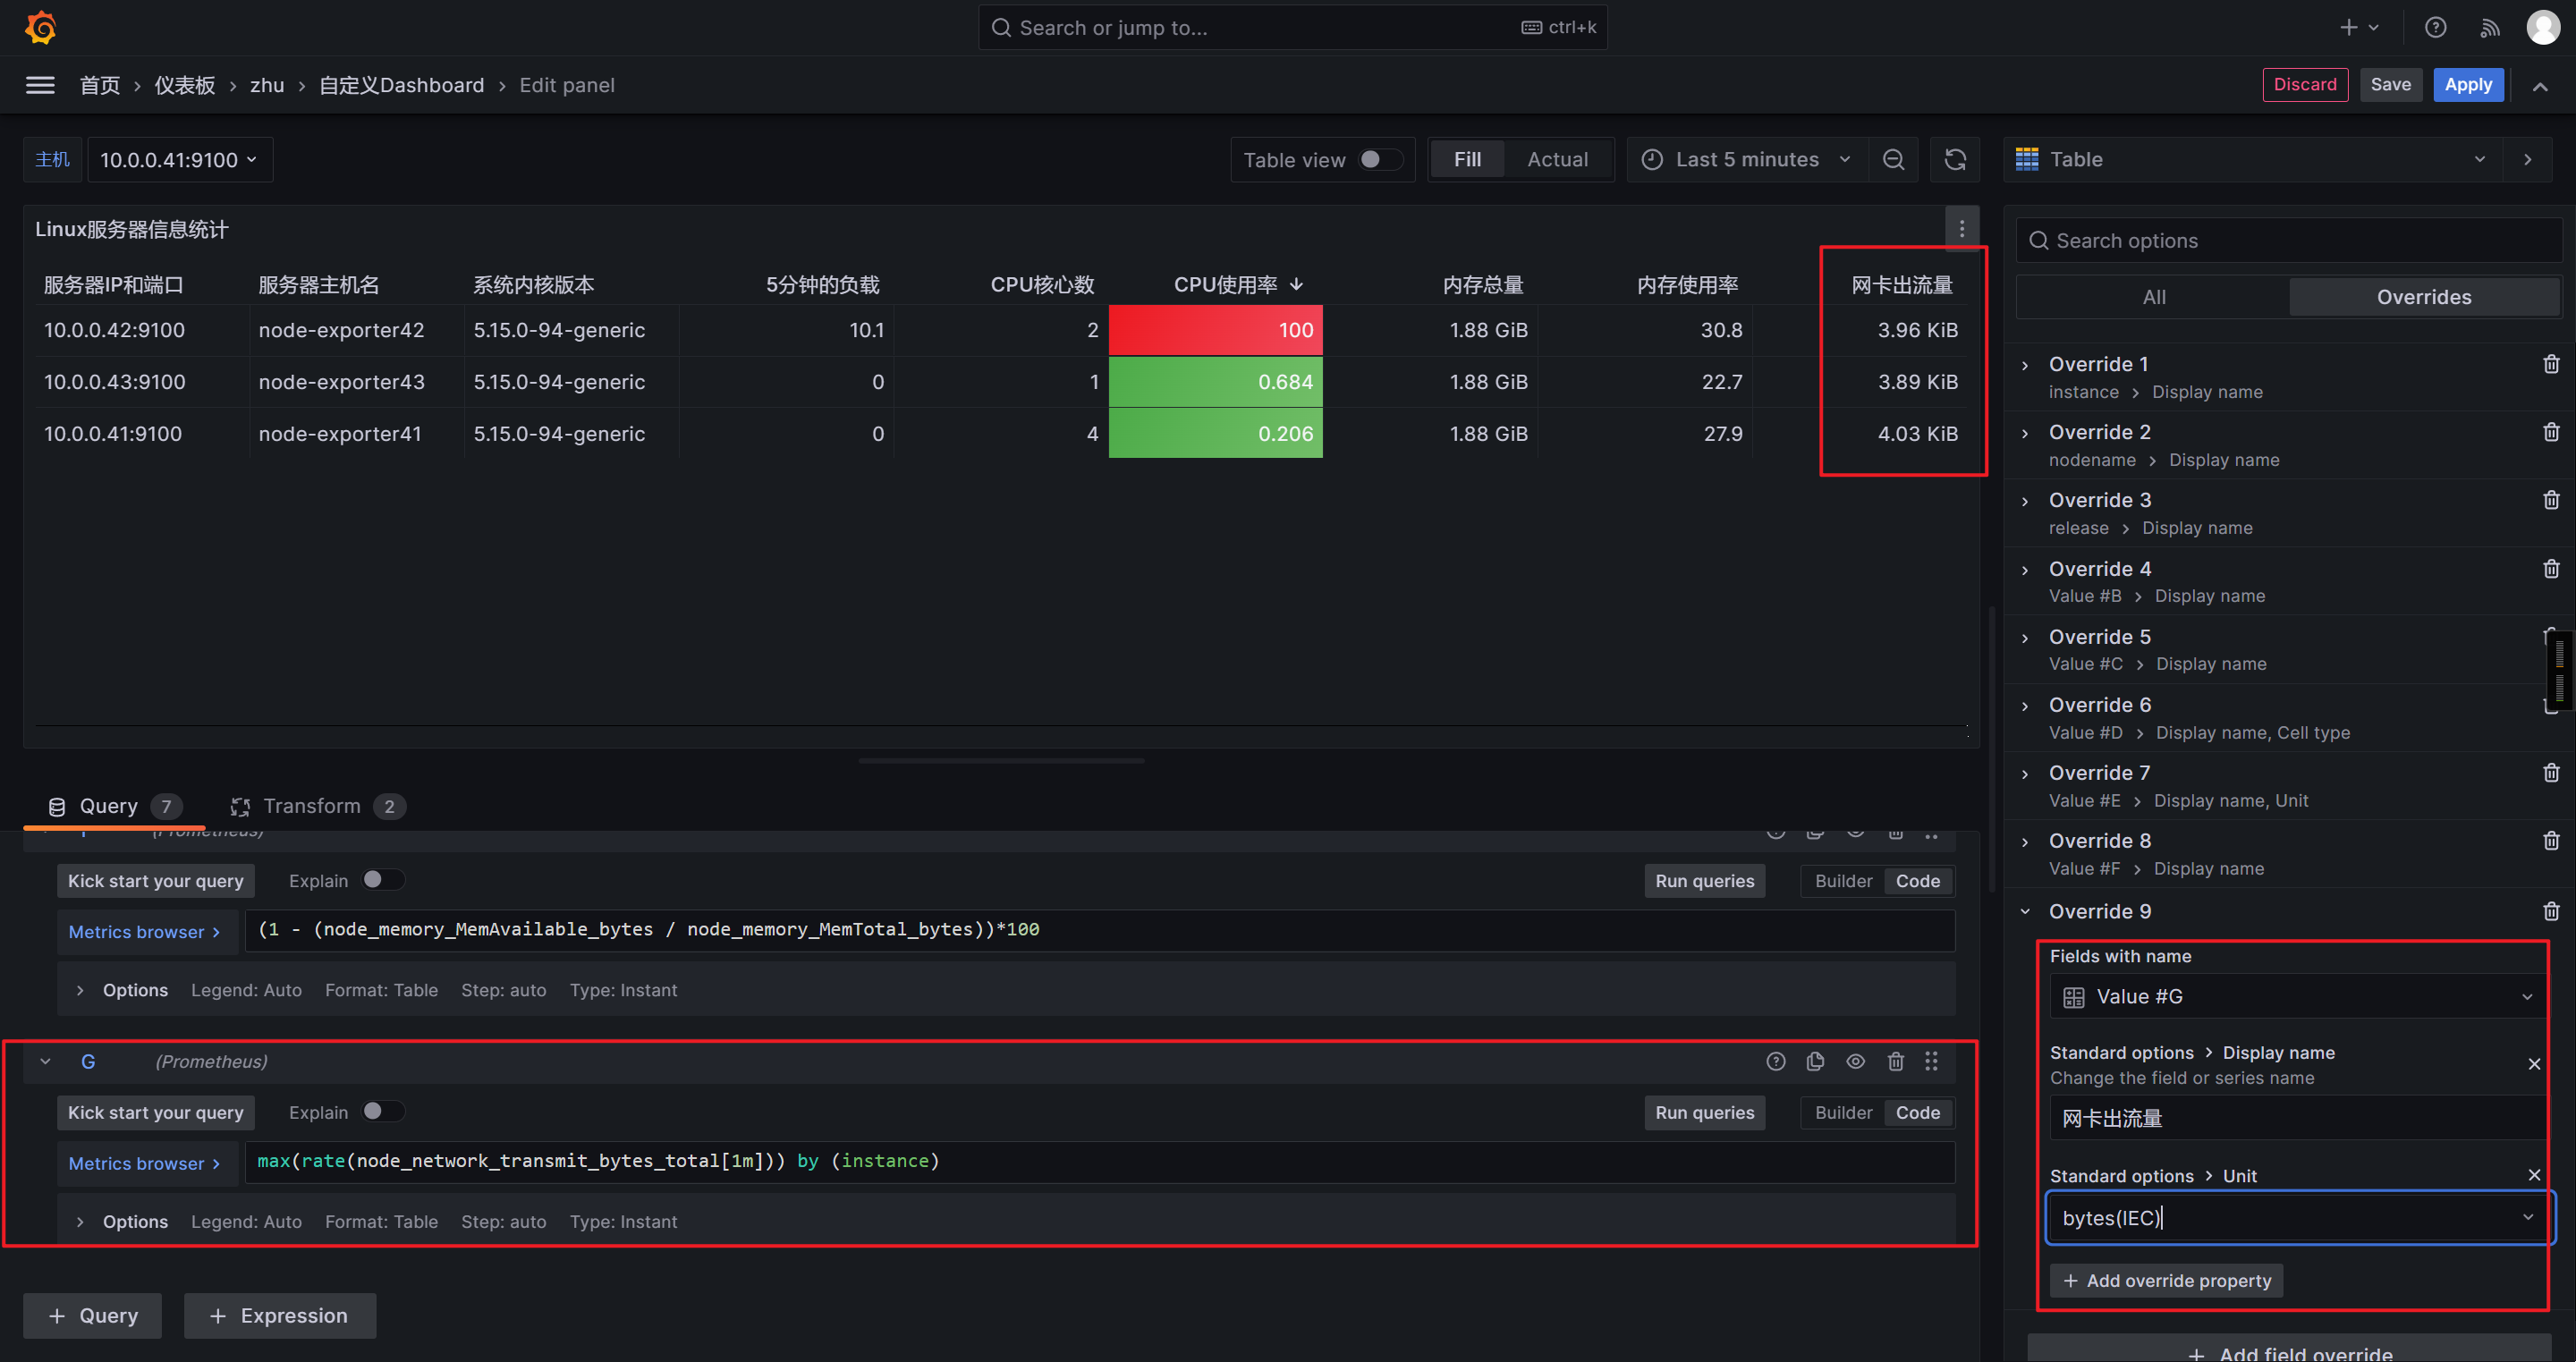Click the refresh dashboard icon

(1955, 160)
